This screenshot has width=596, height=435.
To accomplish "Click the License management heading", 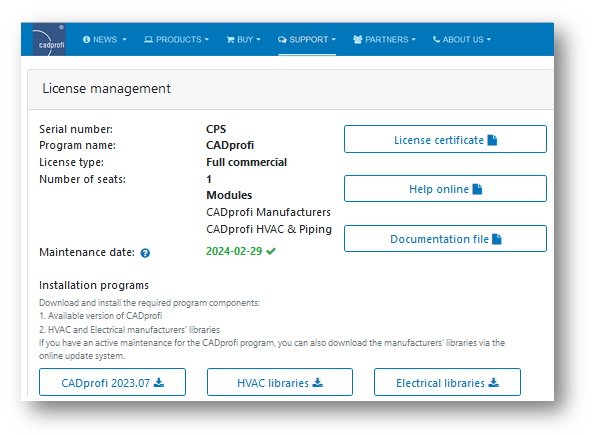I will [x=106, y=89].
